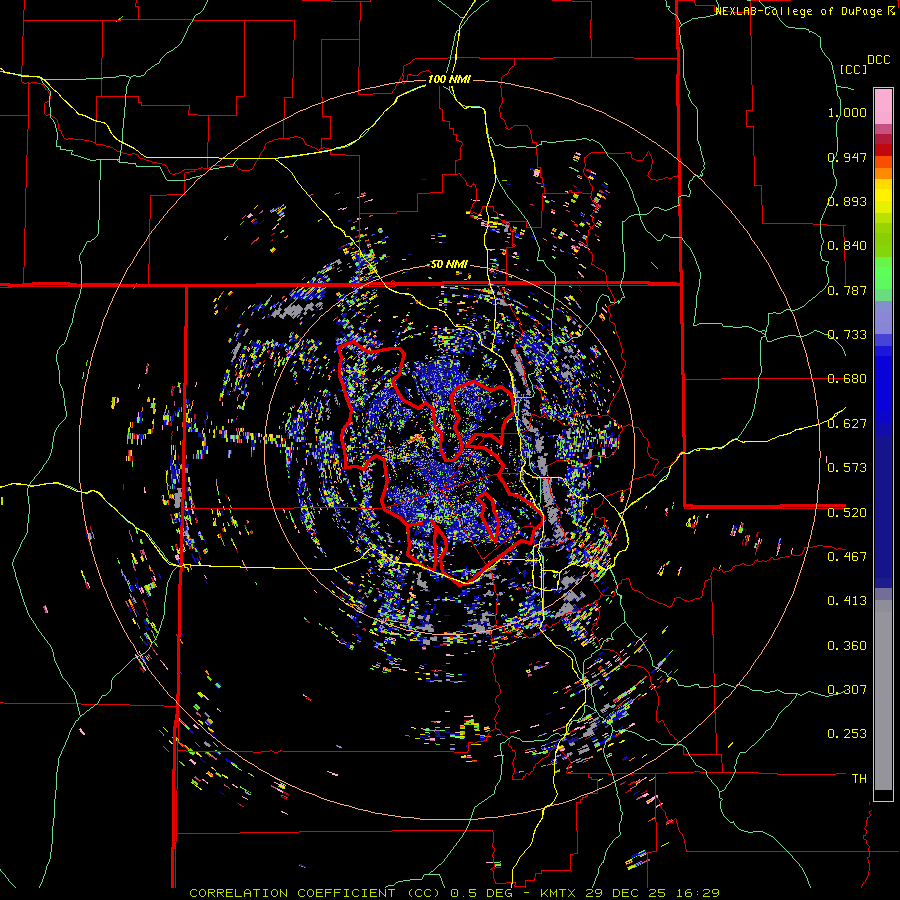The image size is (900, 900).
Task: Click the 0.947 scale value
Action: pos(847,157)
